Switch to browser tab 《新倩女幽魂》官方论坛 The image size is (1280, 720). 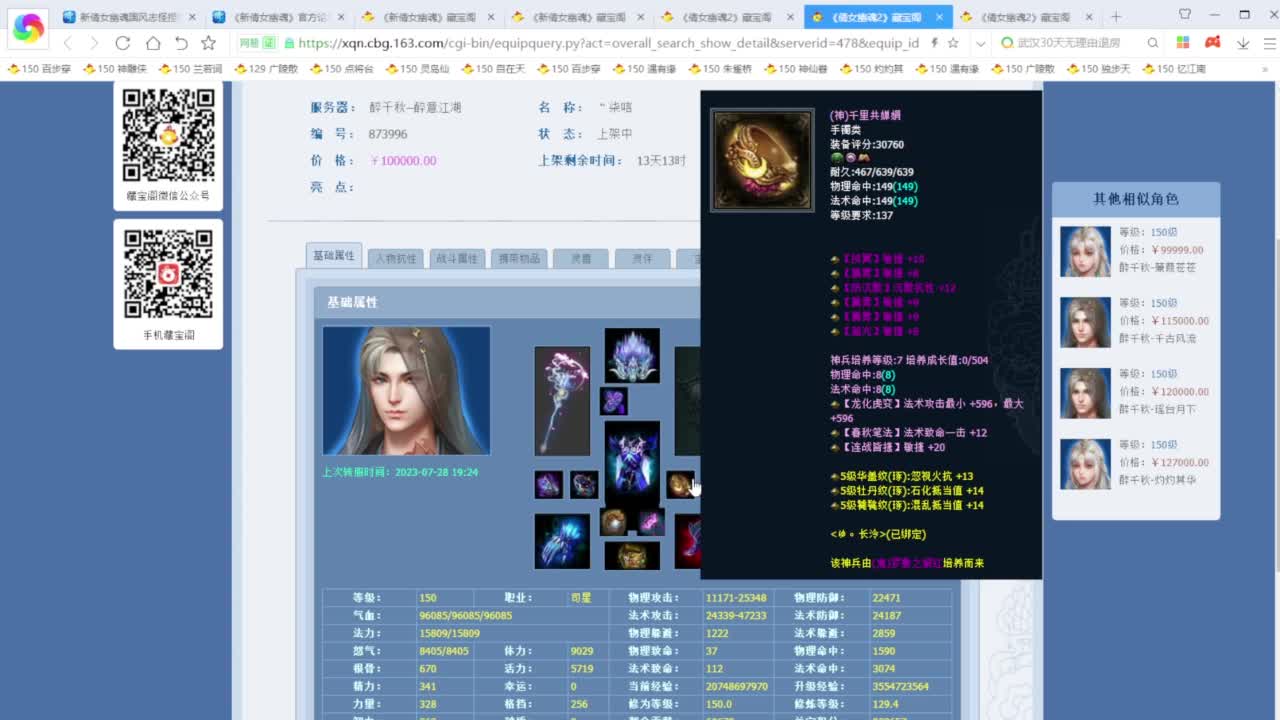tap(279, 17)
